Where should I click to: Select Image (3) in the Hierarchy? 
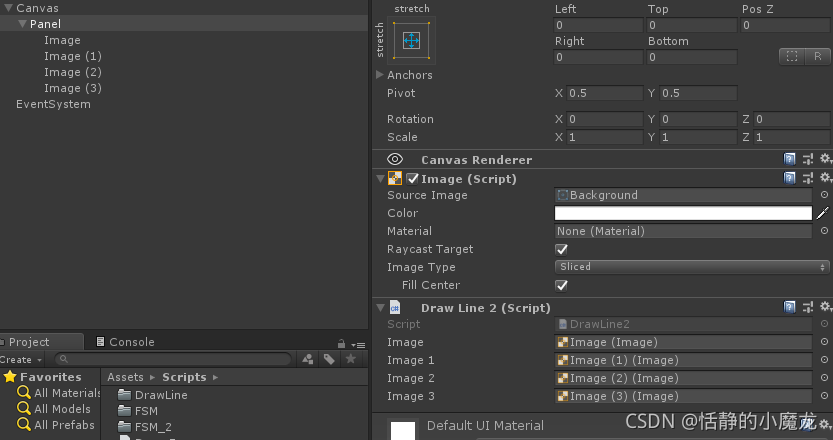[73, 88]
